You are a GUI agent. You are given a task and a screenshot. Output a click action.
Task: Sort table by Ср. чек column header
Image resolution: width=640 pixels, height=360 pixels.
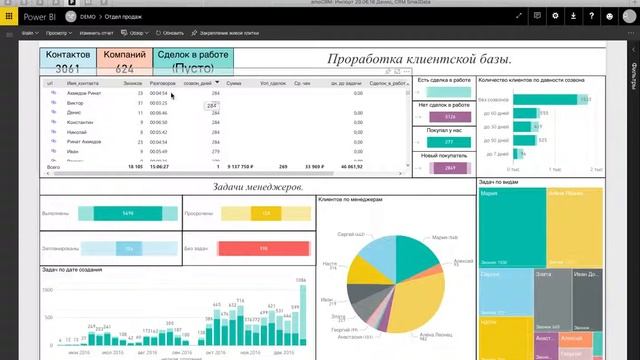302,83
